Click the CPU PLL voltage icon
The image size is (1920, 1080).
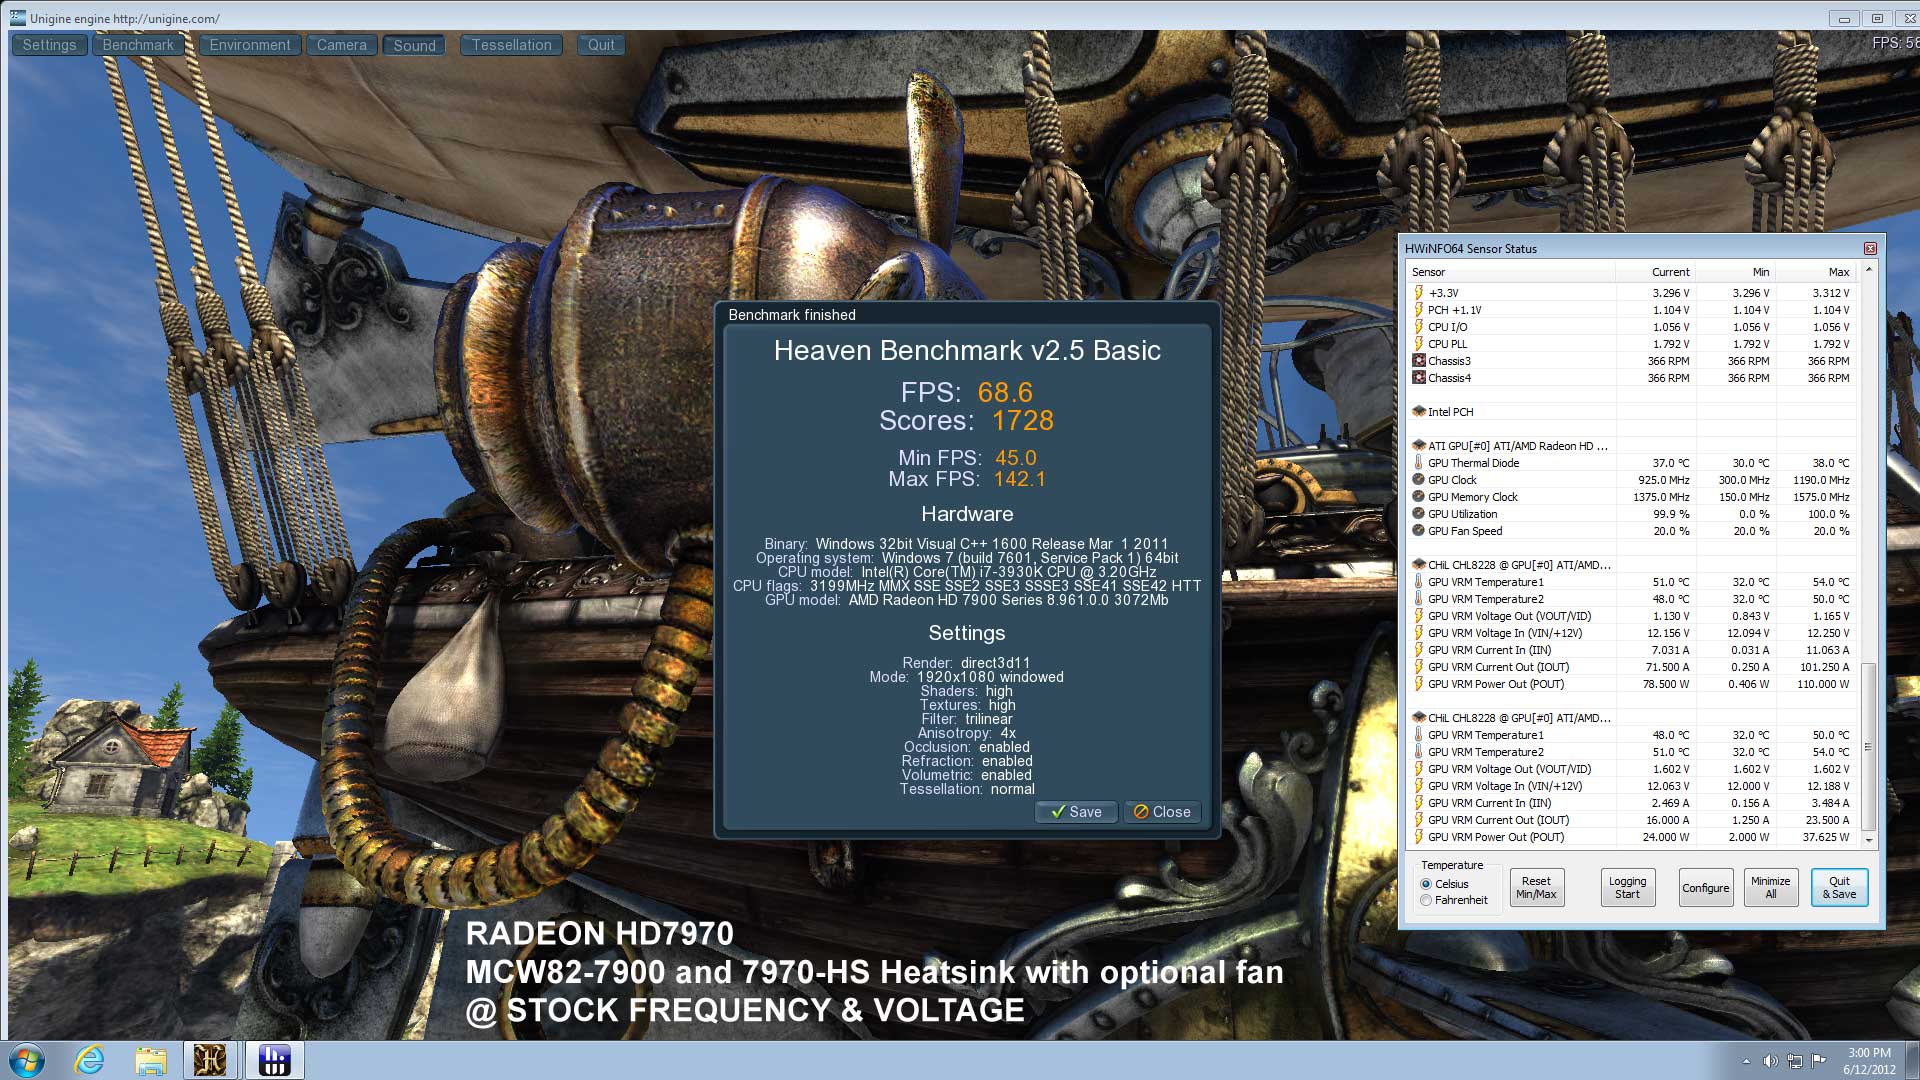(1418, 344)
